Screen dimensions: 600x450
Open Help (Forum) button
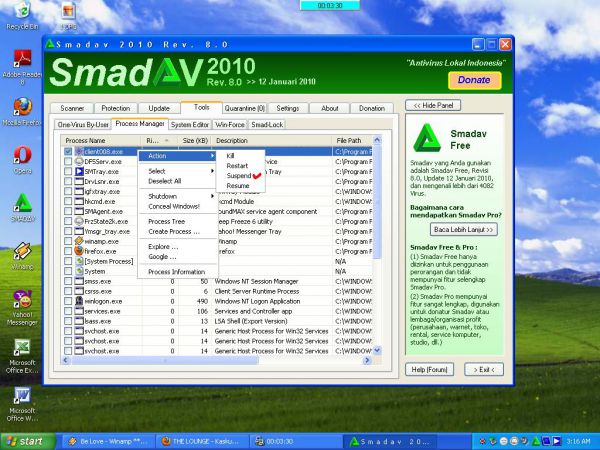pos(429,370)
